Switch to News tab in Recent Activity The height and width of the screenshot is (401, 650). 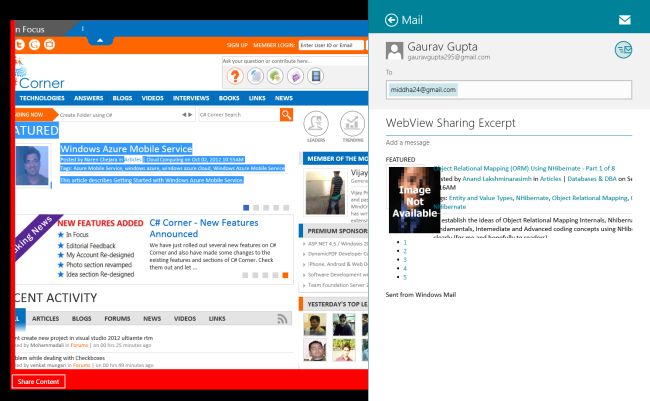152,318
